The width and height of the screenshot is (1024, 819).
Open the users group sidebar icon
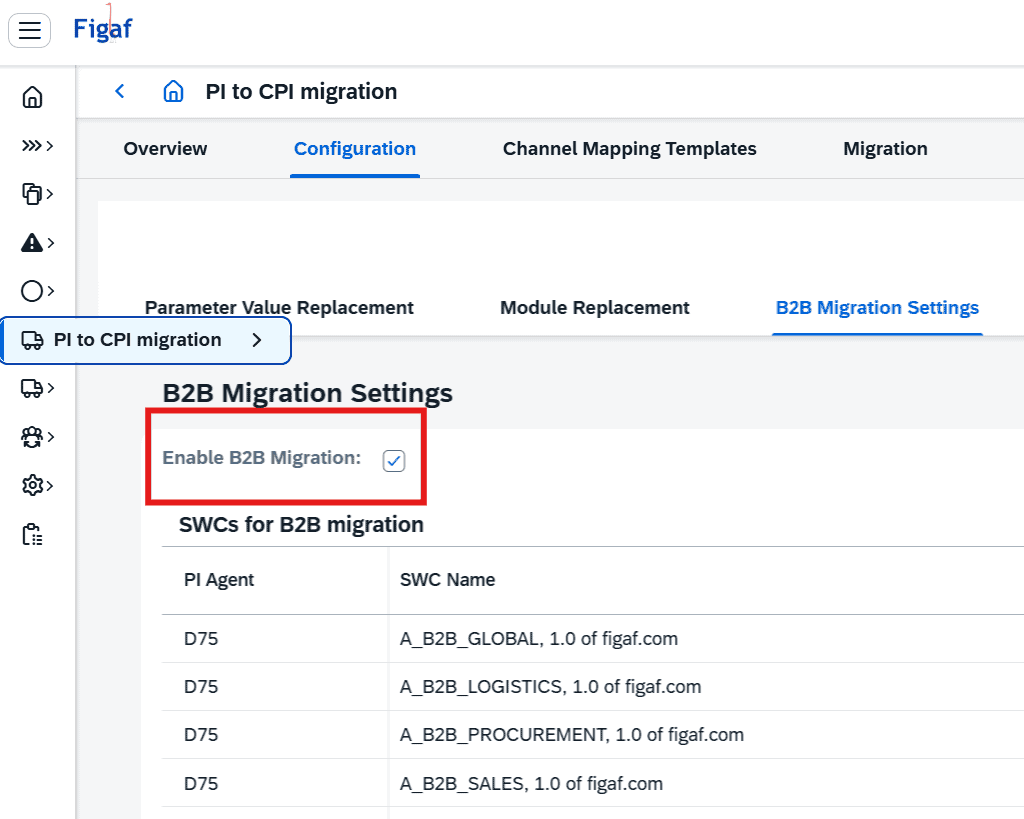click(31, 437)
